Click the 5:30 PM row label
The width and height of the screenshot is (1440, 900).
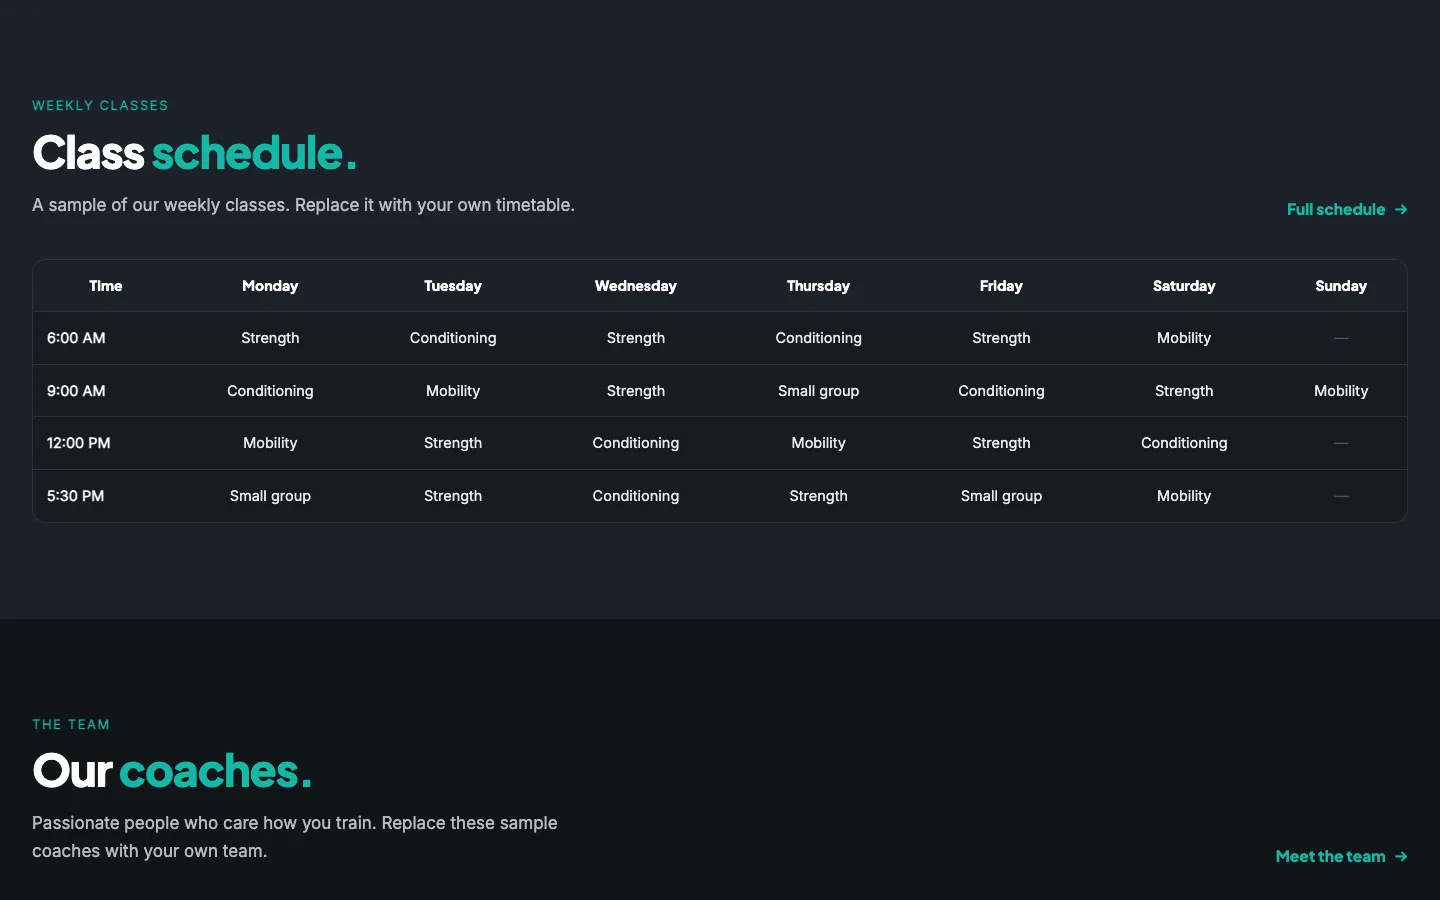pyautogui.click(x=76, y=496)
